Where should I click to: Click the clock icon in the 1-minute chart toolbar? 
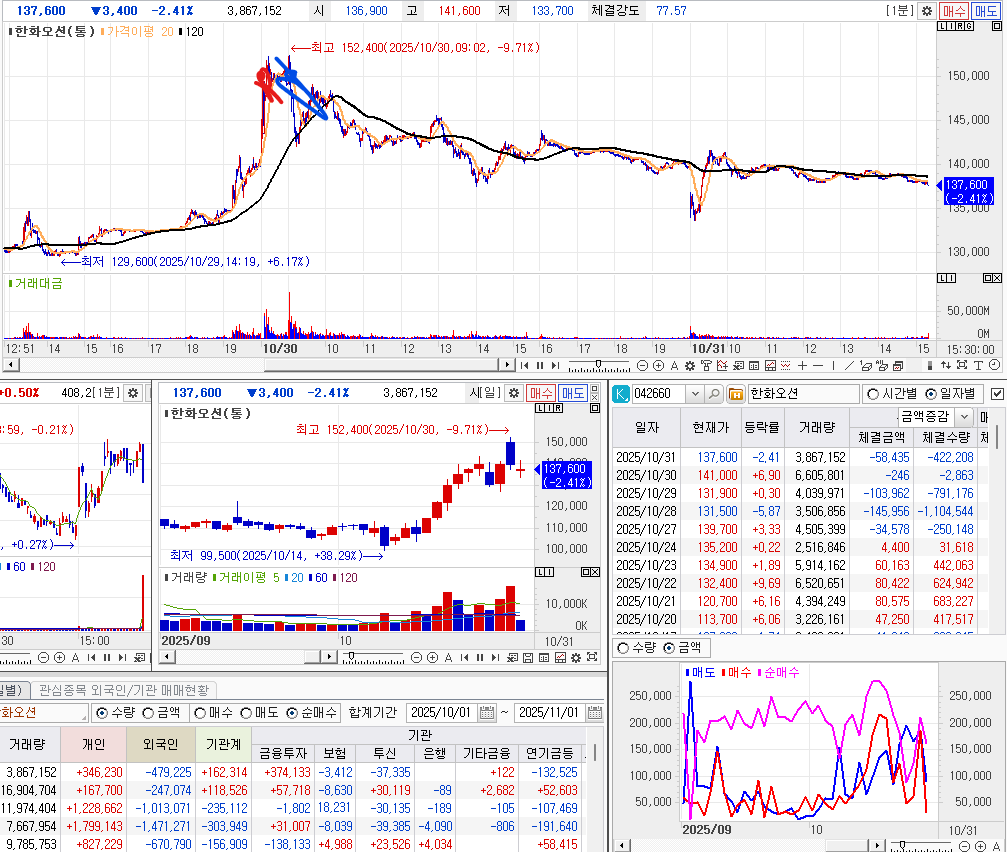point(994,365)
